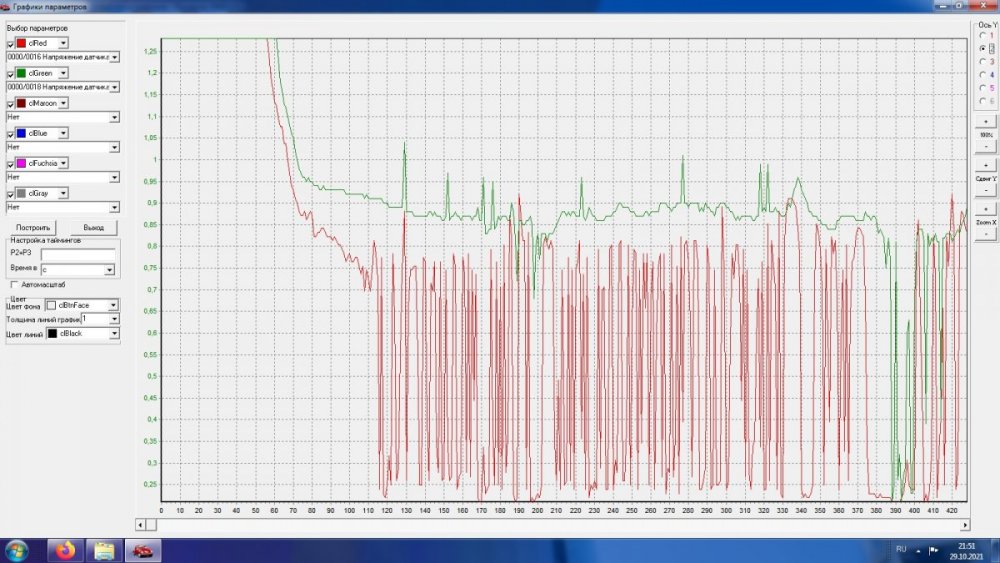The width and height of the screenshot is (1000, 563).
Task: Open the clRed color dropdown
Action: [x=63, y=43]
